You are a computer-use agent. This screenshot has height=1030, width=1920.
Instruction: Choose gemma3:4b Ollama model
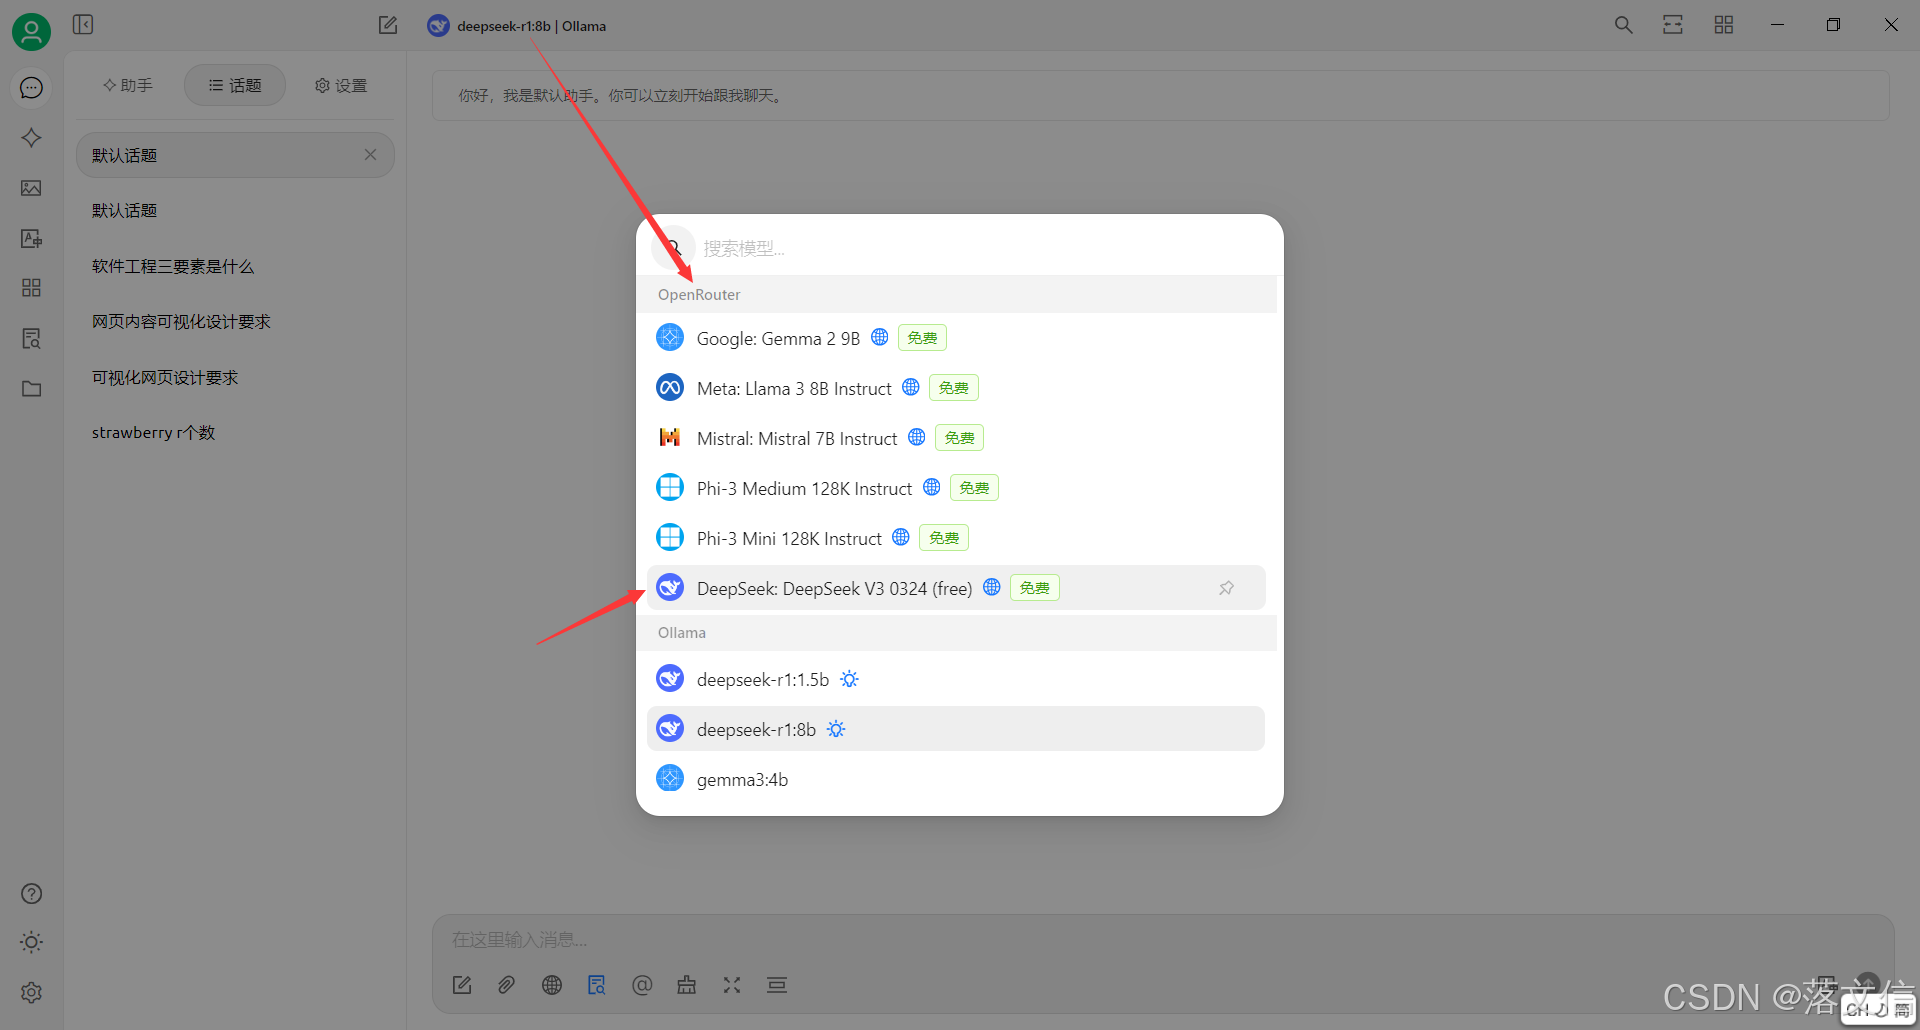[x=956, y=779]
